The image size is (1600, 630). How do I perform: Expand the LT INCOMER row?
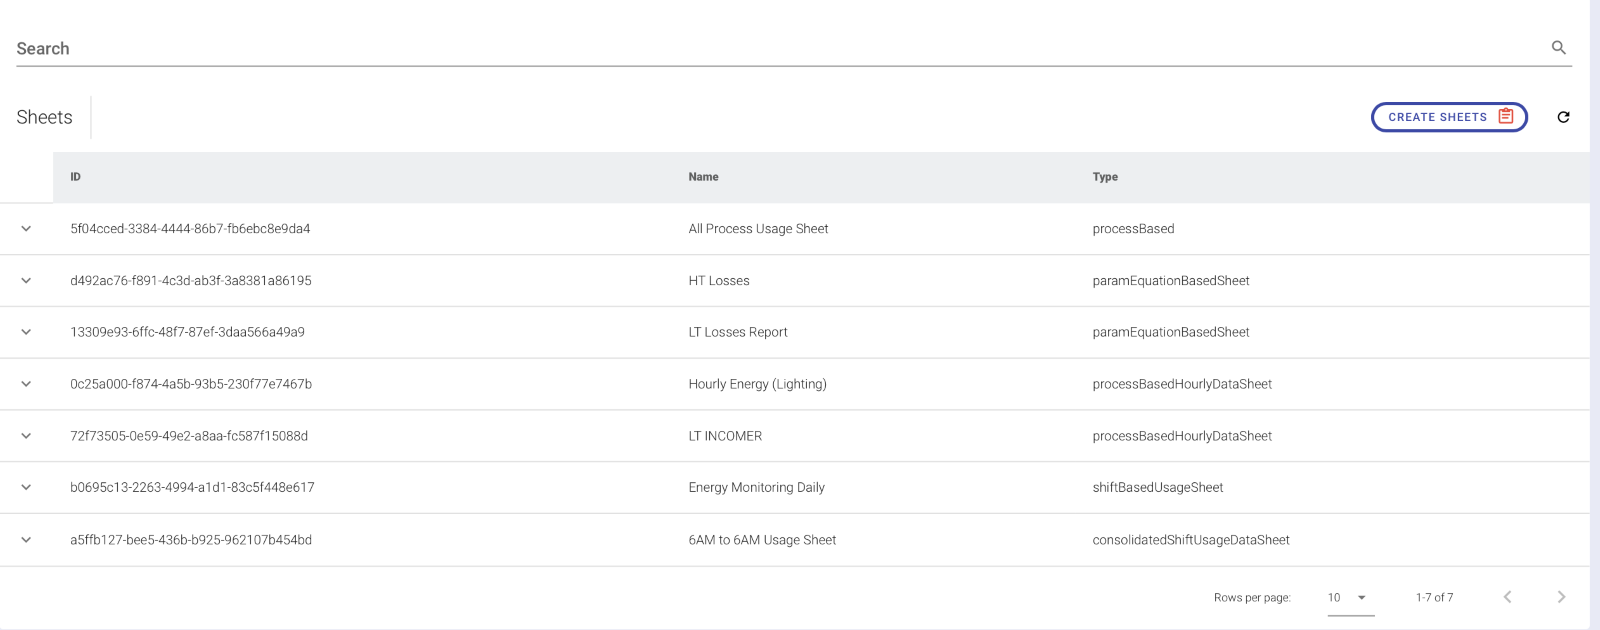click(x=26, y=436)
